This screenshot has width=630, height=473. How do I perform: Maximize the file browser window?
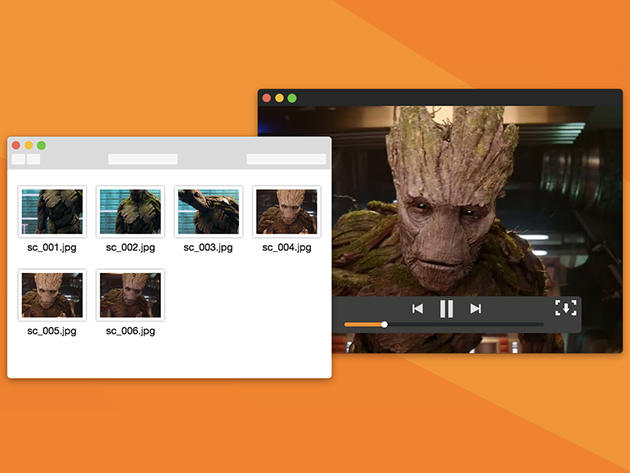[x=41, y=145]
